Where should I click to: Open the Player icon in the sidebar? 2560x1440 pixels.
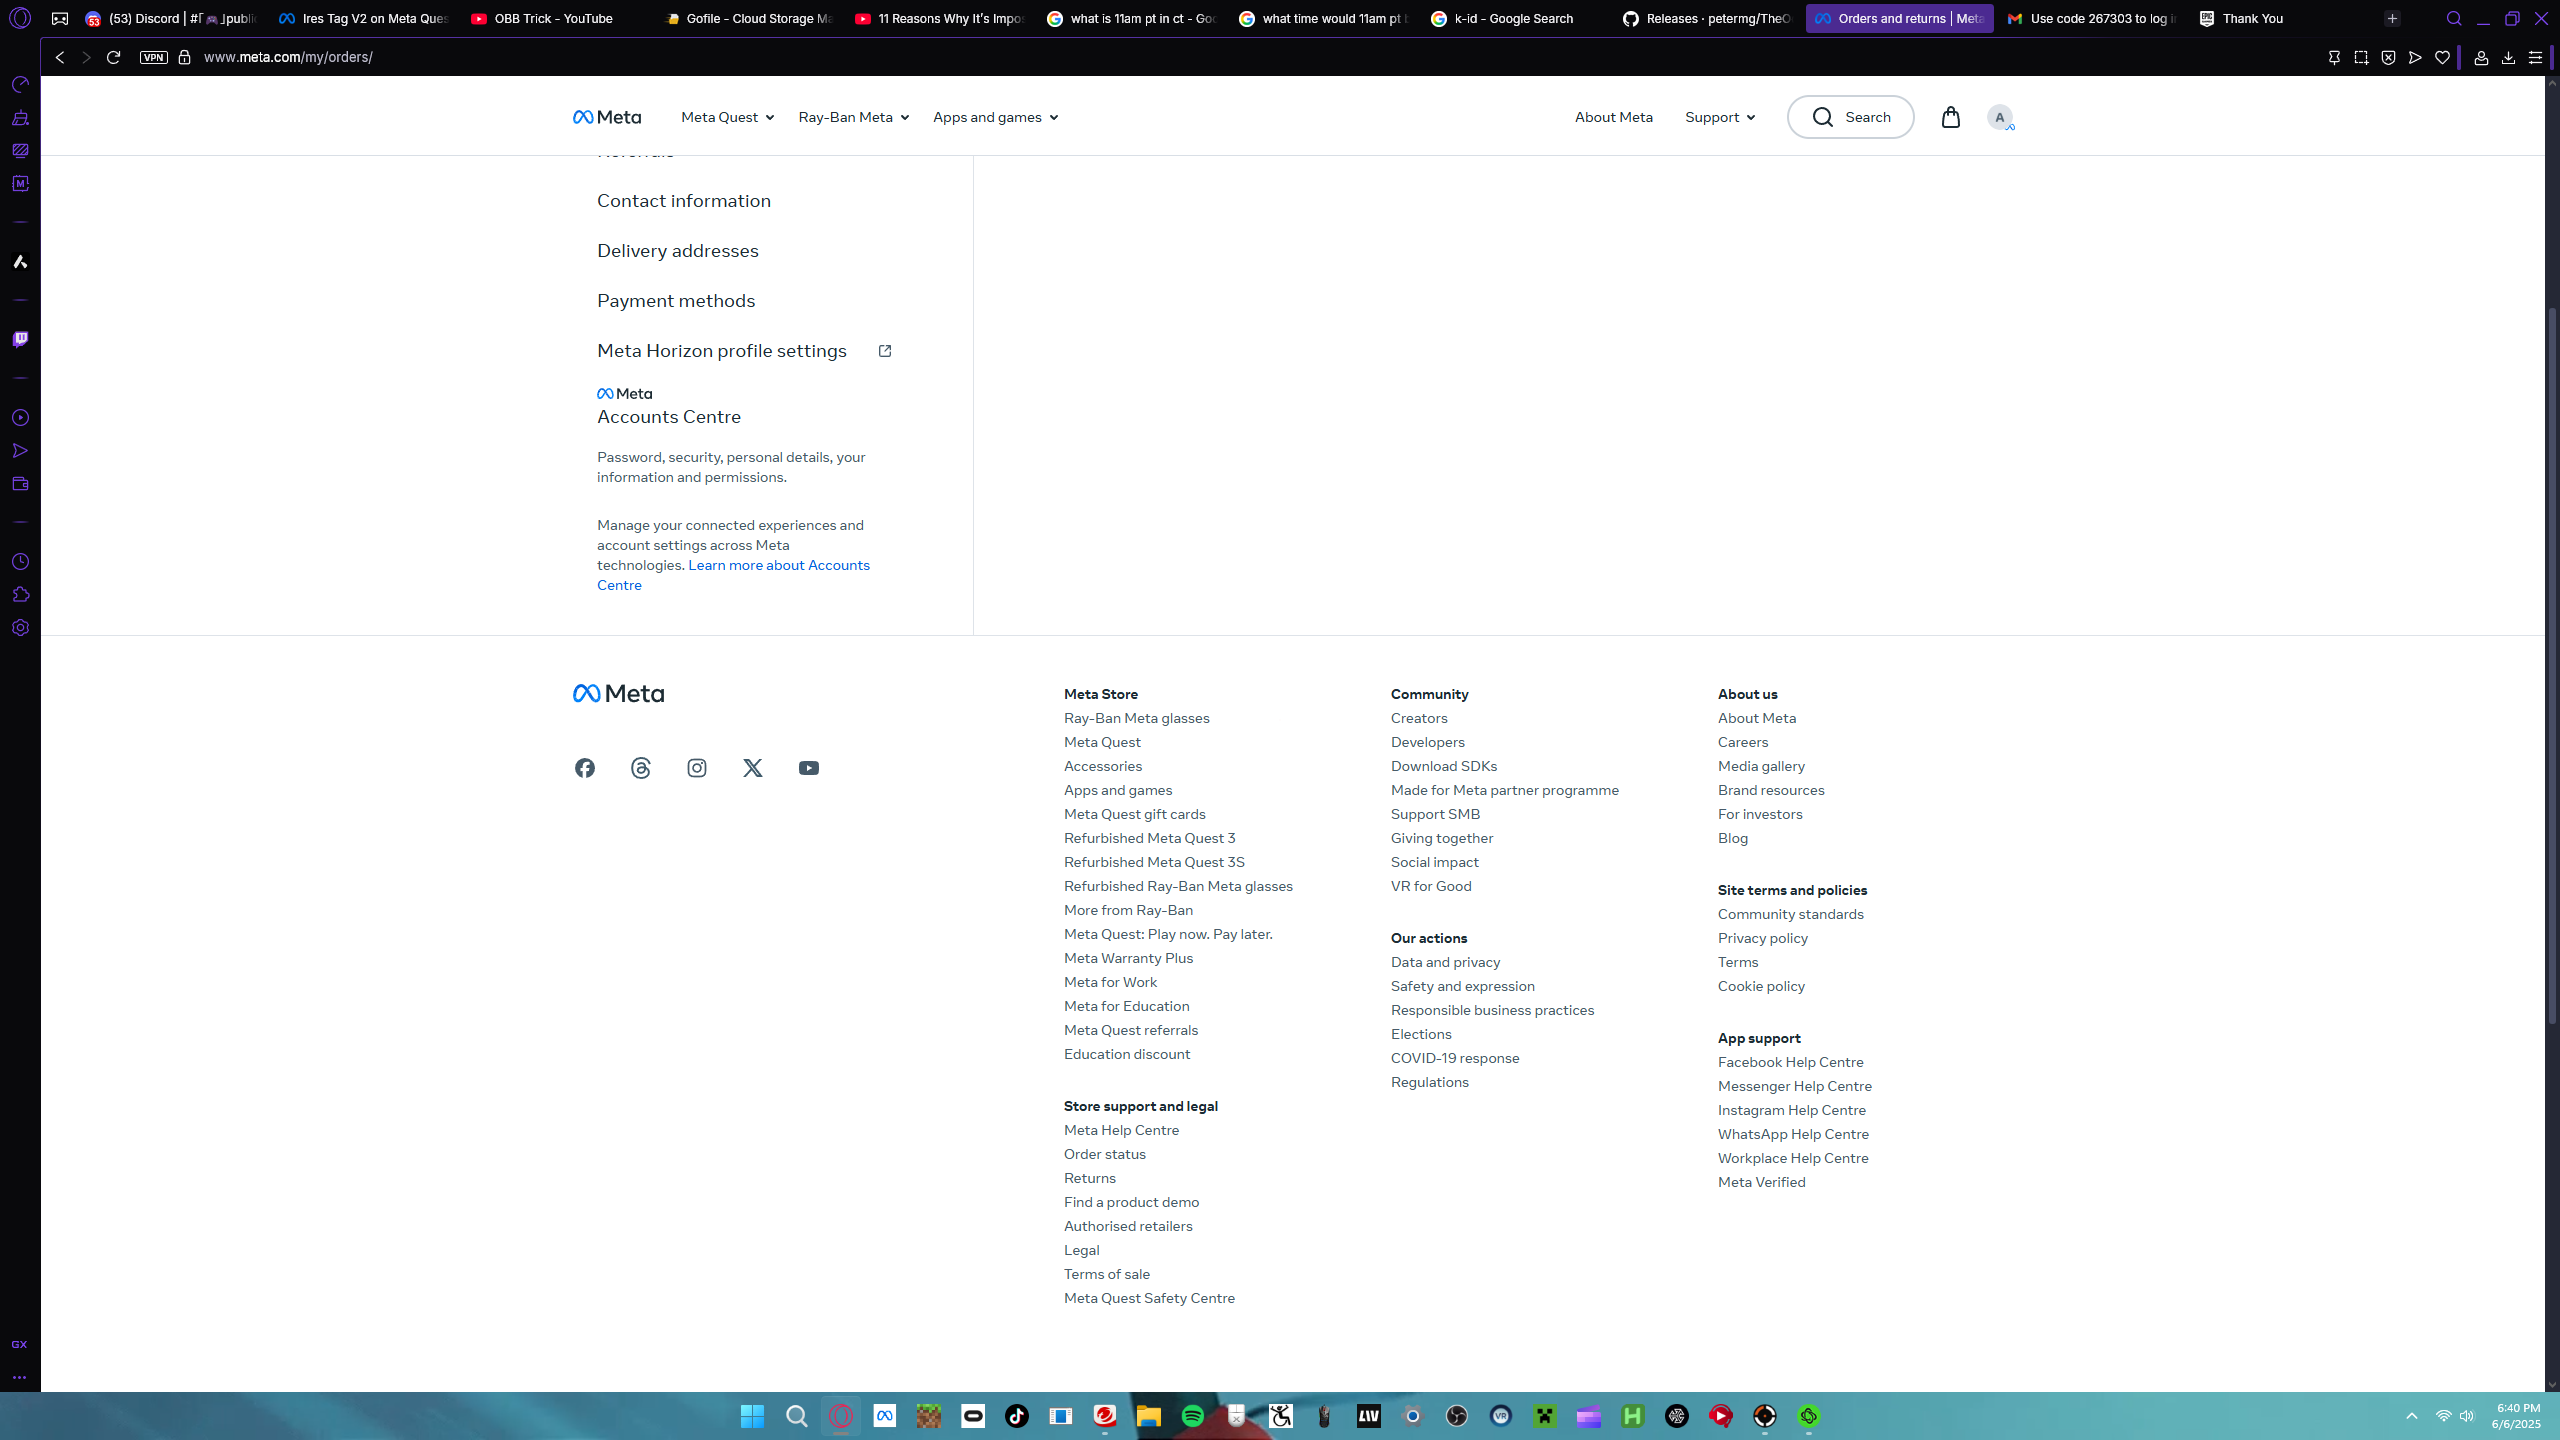[20, 418]
